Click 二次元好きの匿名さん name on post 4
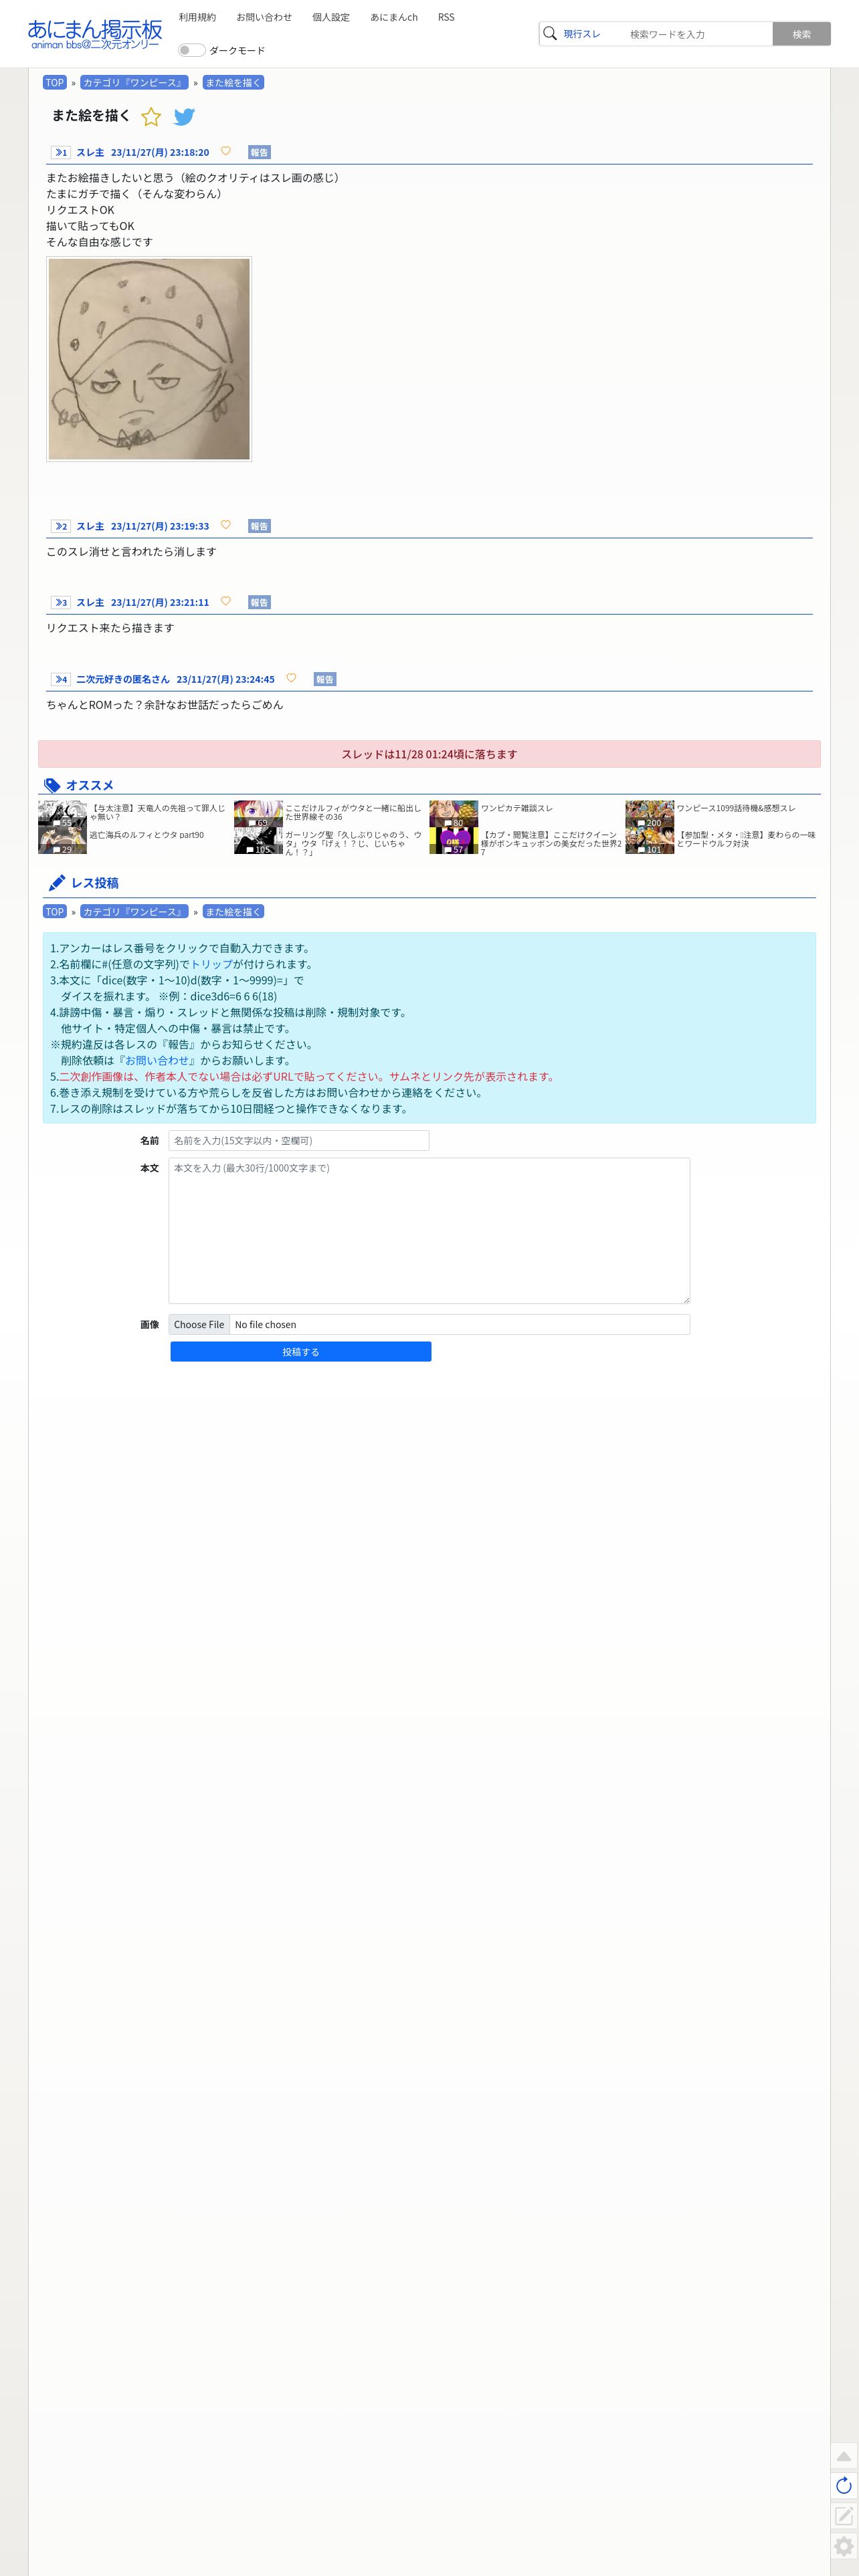 pos(123,679)
